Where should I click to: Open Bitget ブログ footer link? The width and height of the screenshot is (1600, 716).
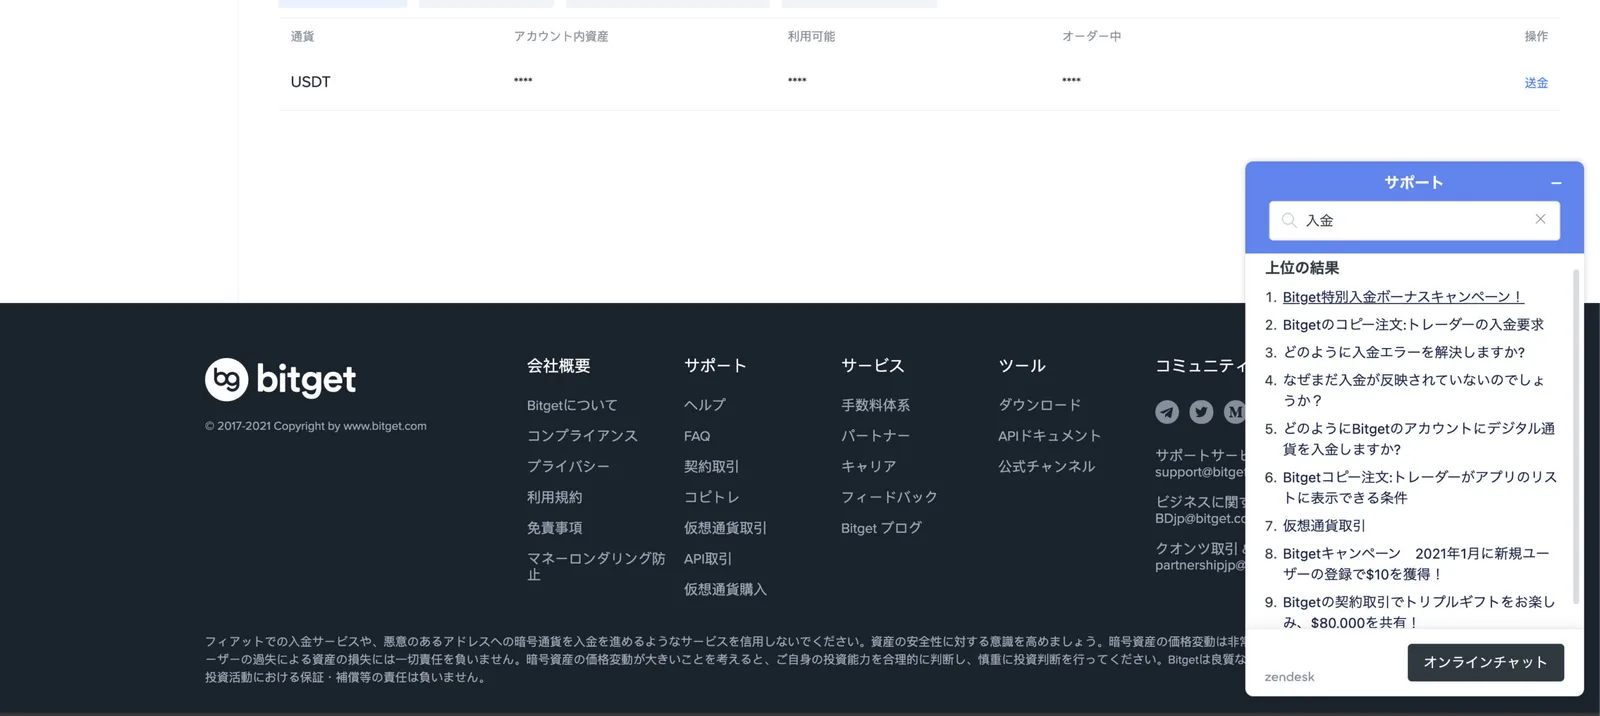(x=881, y=528)
